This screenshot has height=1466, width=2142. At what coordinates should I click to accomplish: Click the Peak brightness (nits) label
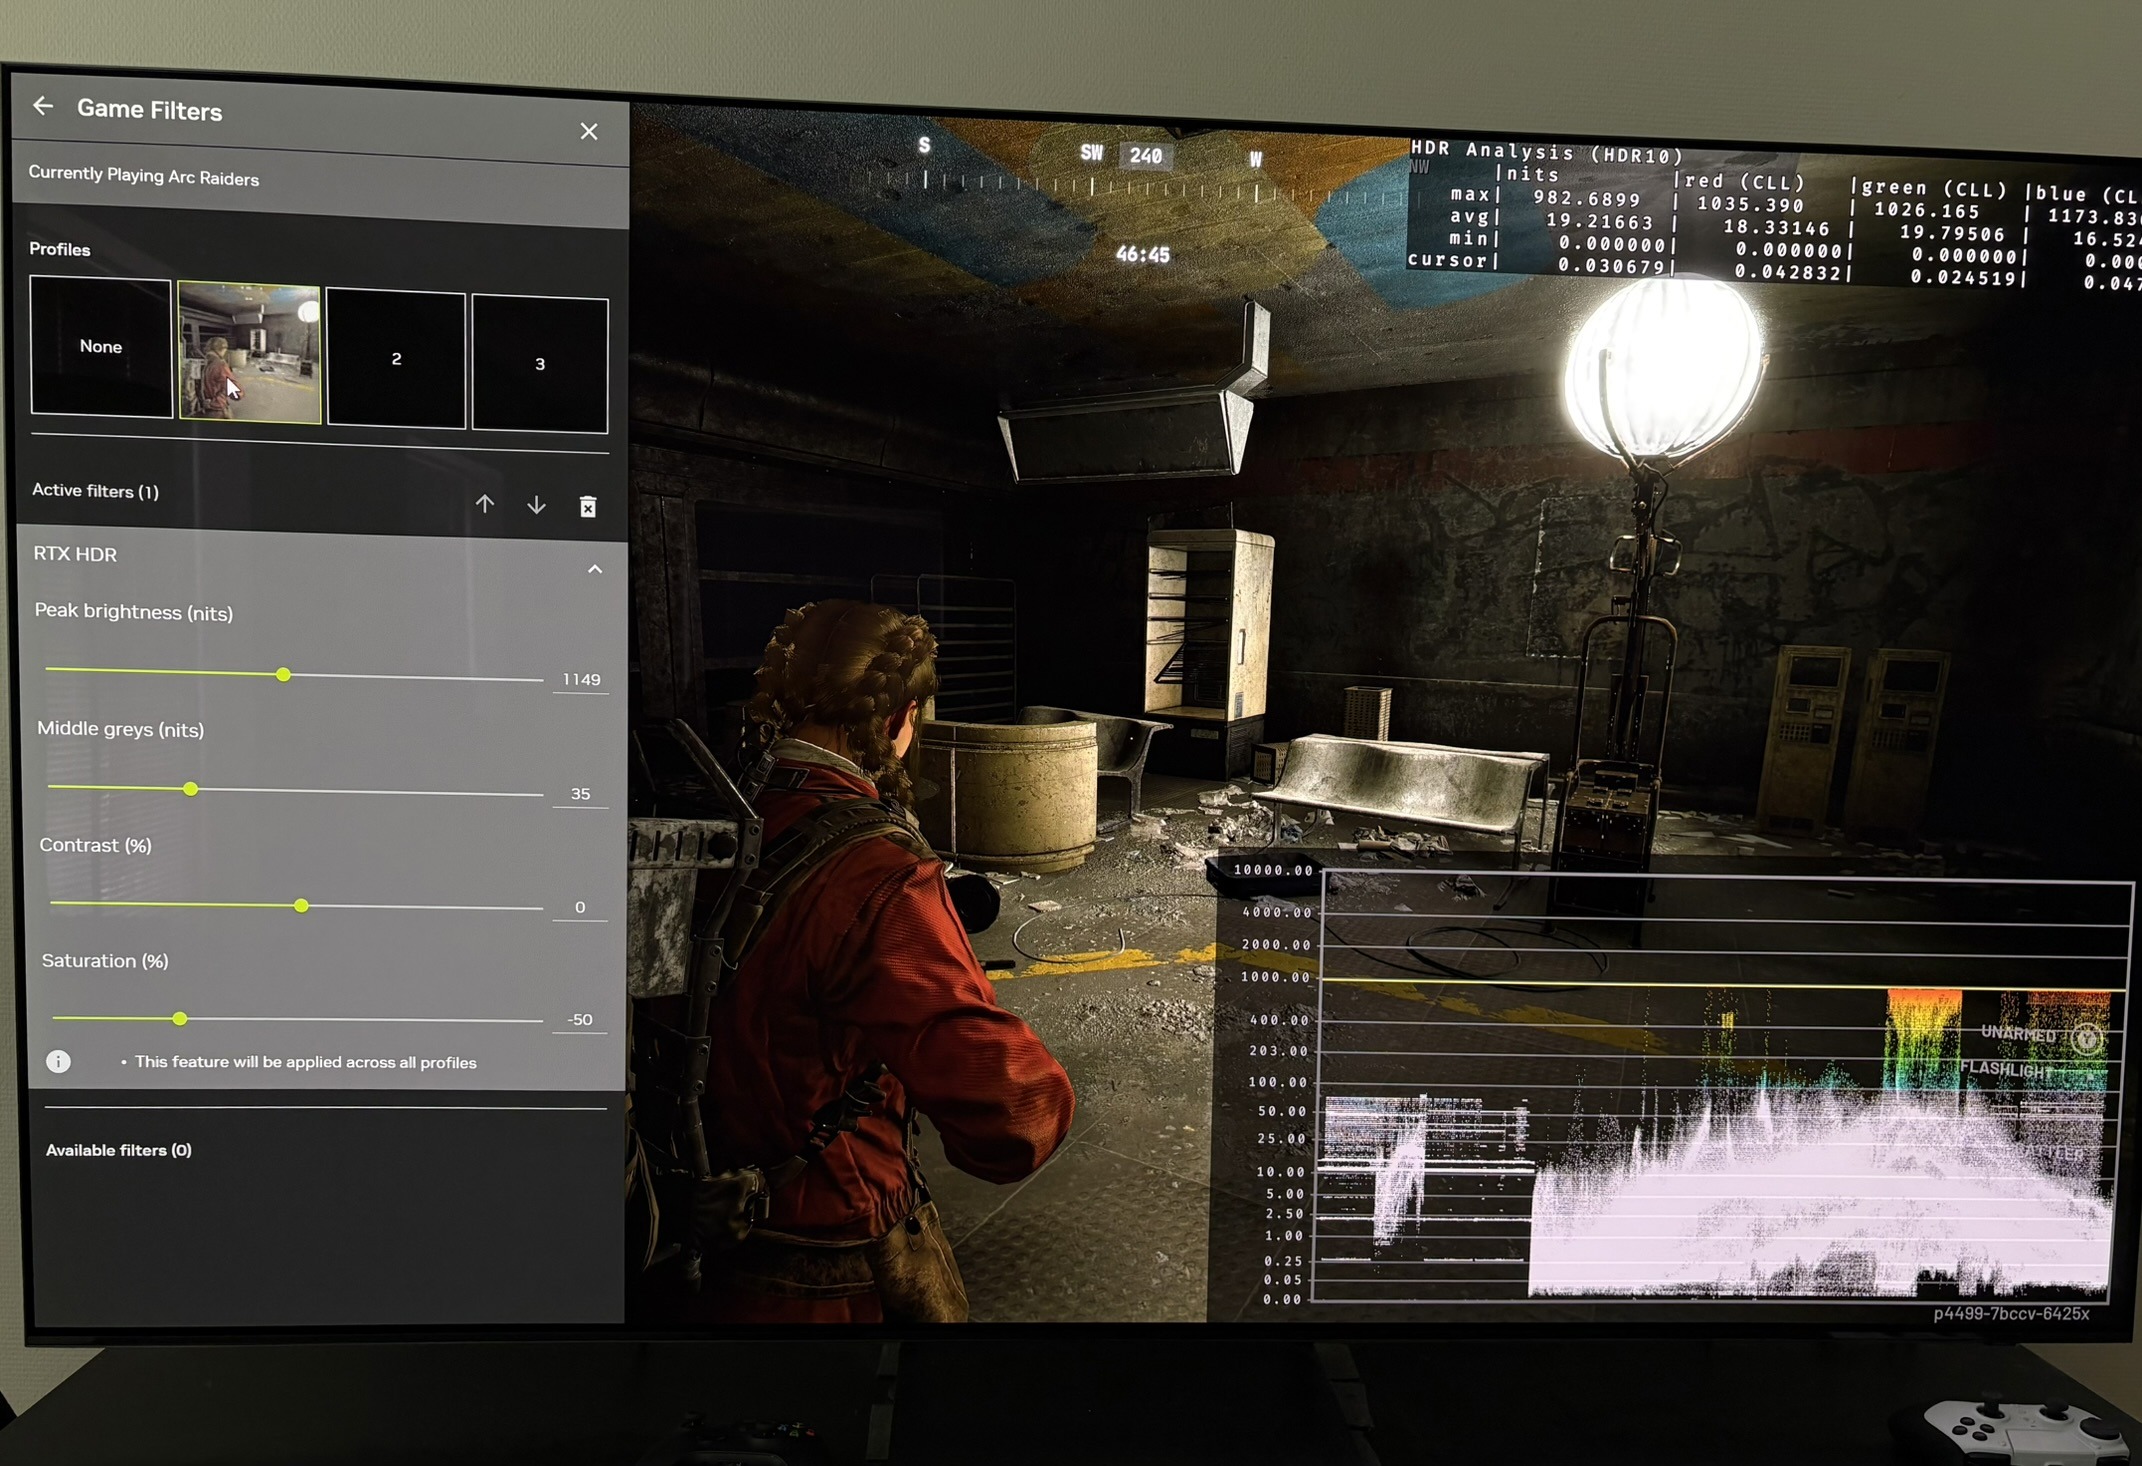tap(134, 612)
